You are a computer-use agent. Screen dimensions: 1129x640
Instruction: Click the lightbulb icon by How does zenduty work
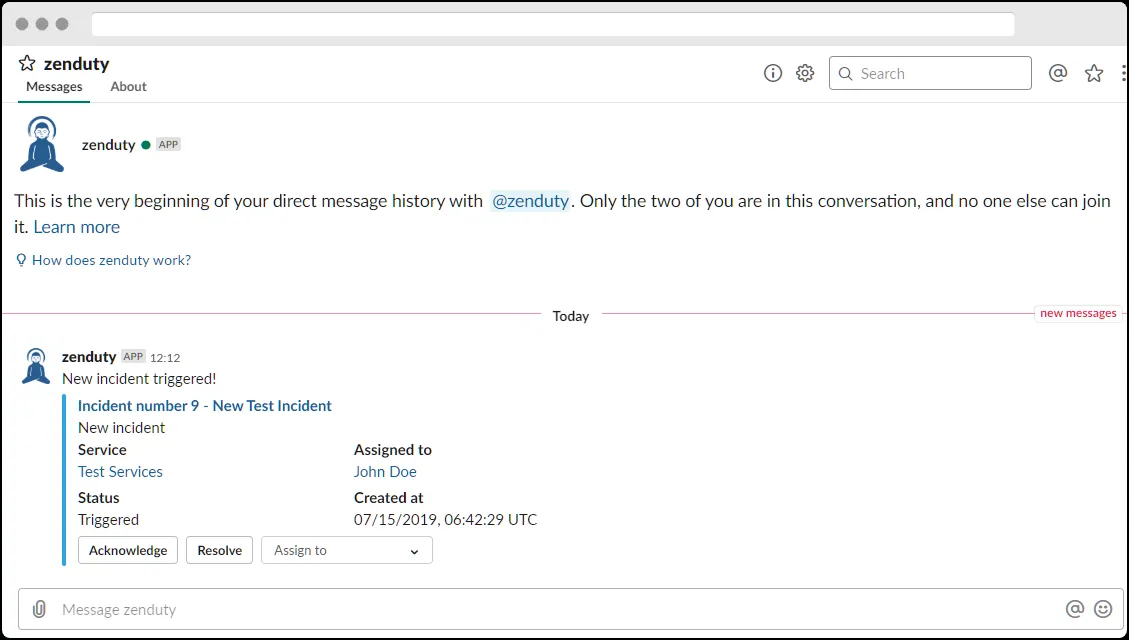tap(21, 260)
